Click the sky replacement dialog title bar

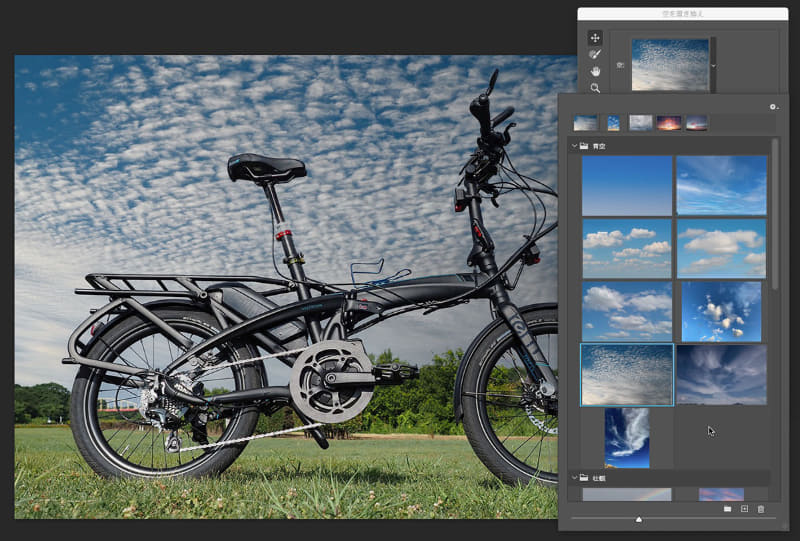(683, 14)
